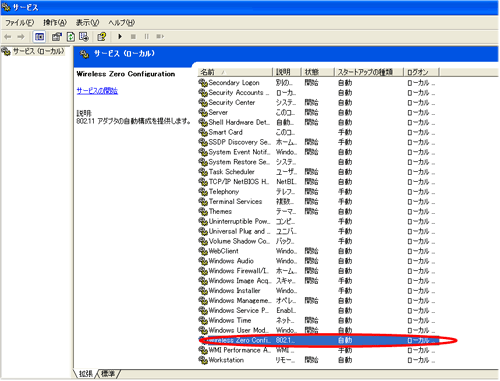Click 開始 status of Workstation row
This screenshot has width=500, height=381.
pyautogui.click(x=311, y=360)
